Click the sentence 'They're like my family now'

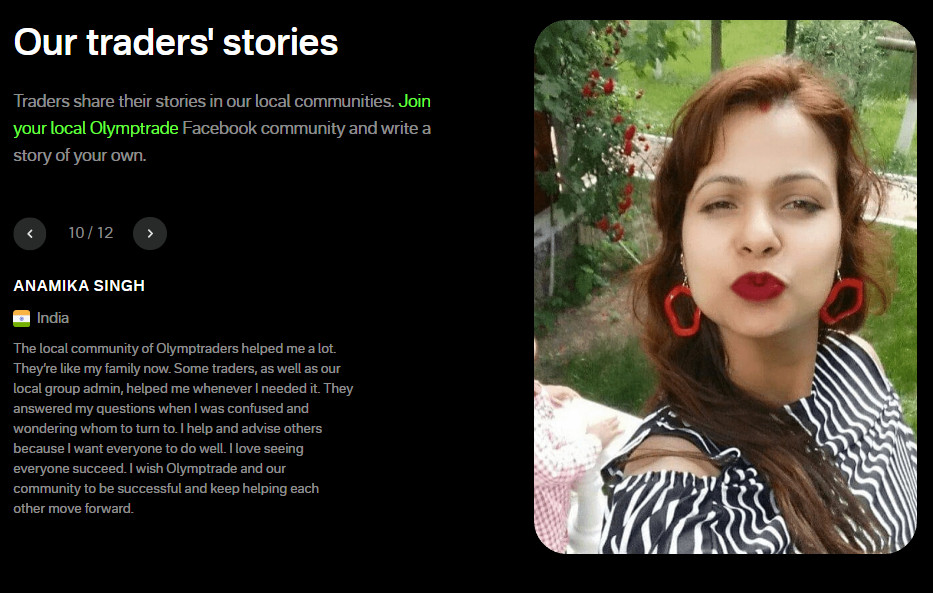tap(91, 368)
